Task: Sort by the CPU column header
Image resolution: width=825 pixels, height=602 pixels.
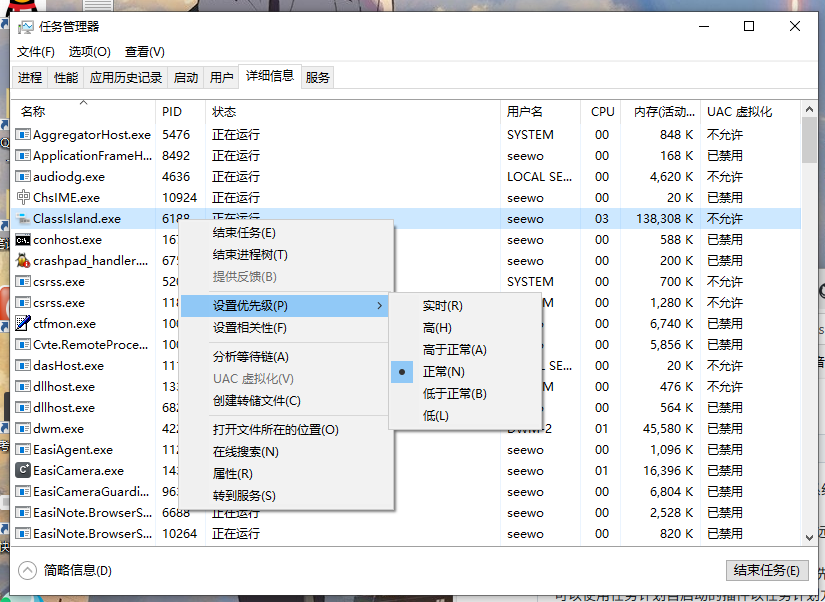Action: (x=600, y=112)
